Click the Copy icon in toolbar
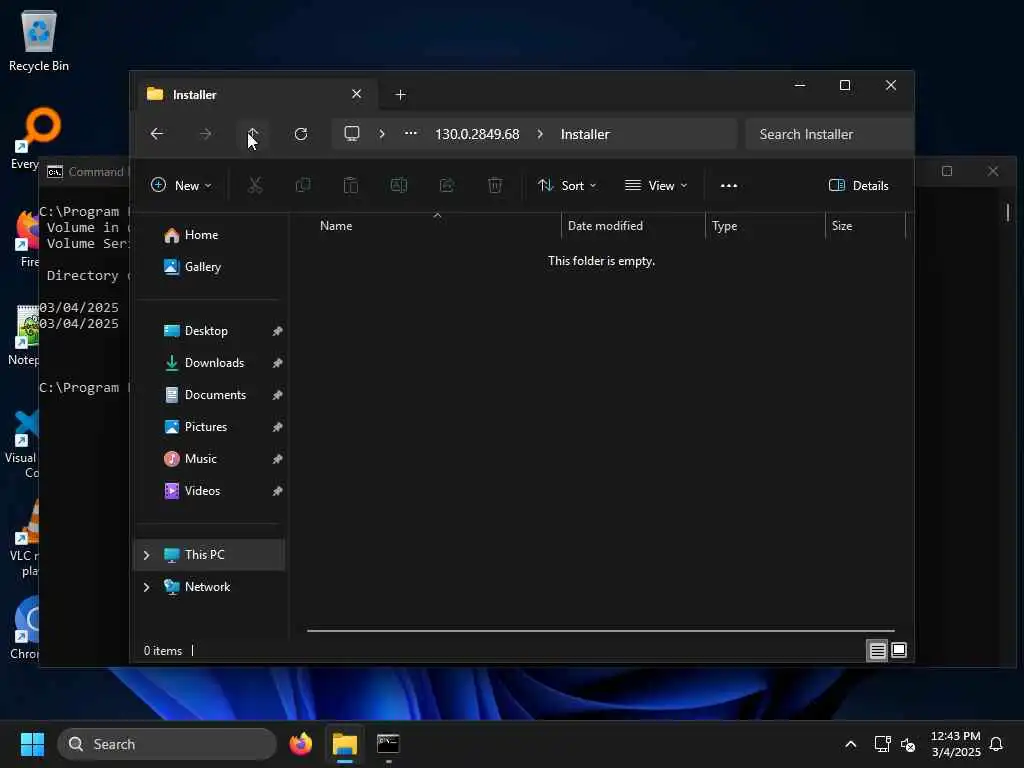The width and height of the screenshot is (1024, 768). click(303, 185)
